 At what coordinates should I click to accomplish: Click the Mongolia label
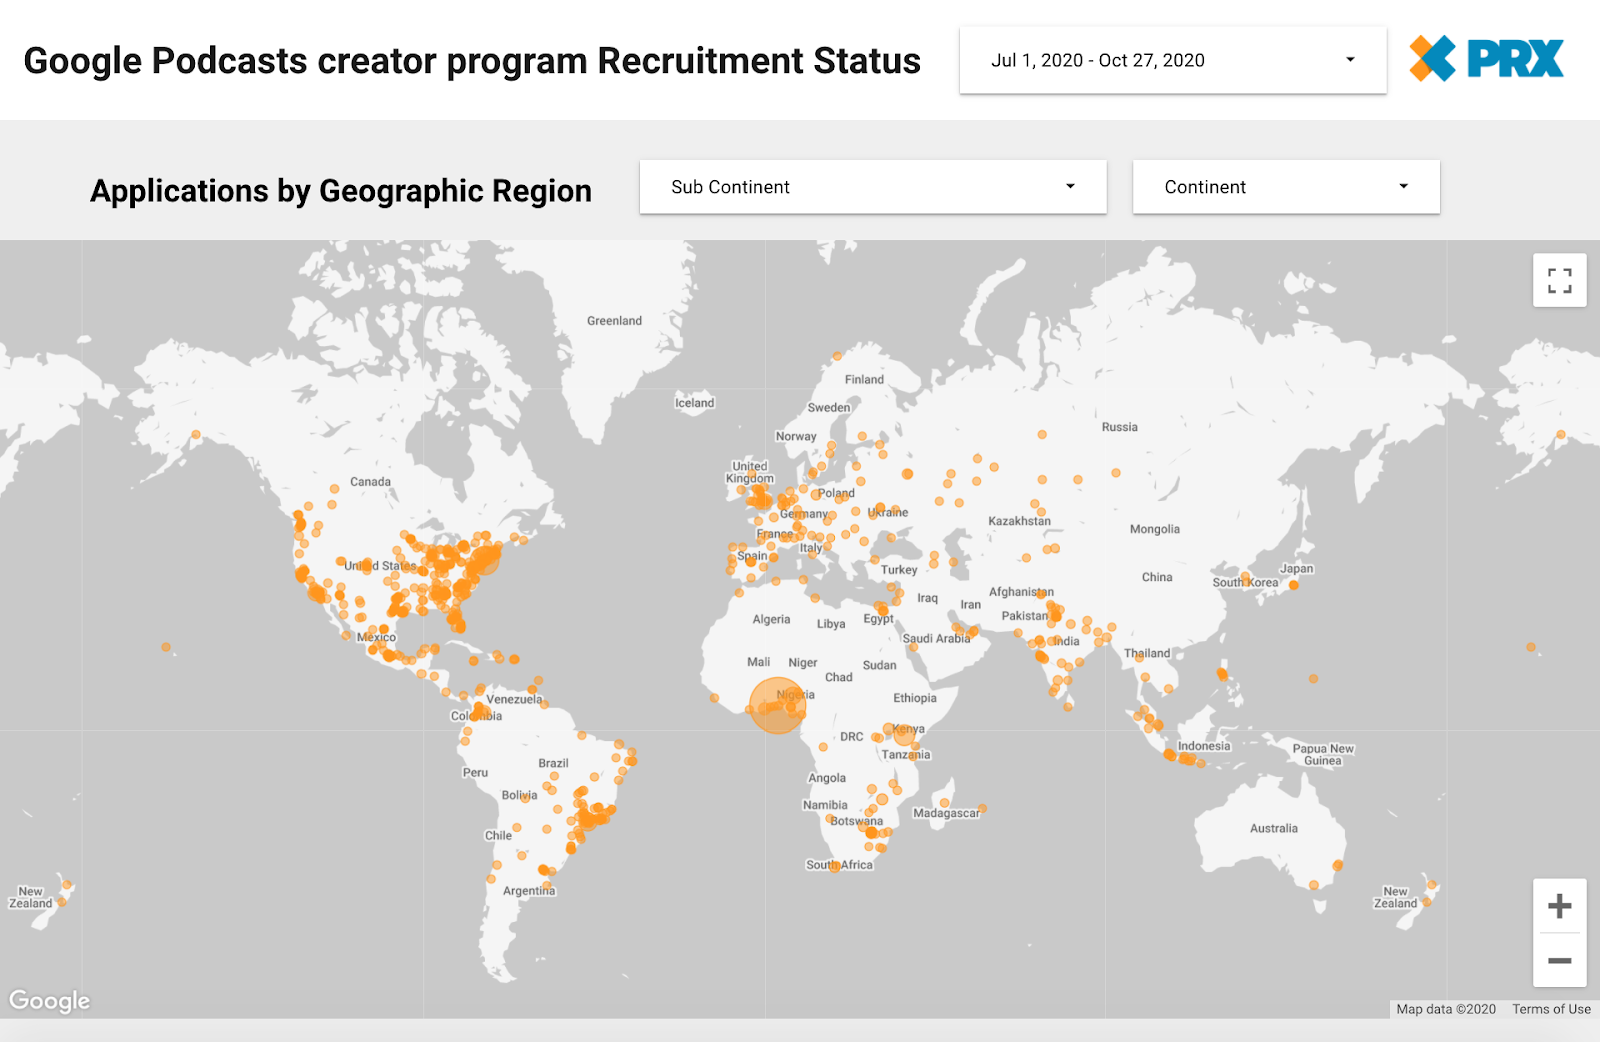pyautogui.click(x=1155, y=529)
